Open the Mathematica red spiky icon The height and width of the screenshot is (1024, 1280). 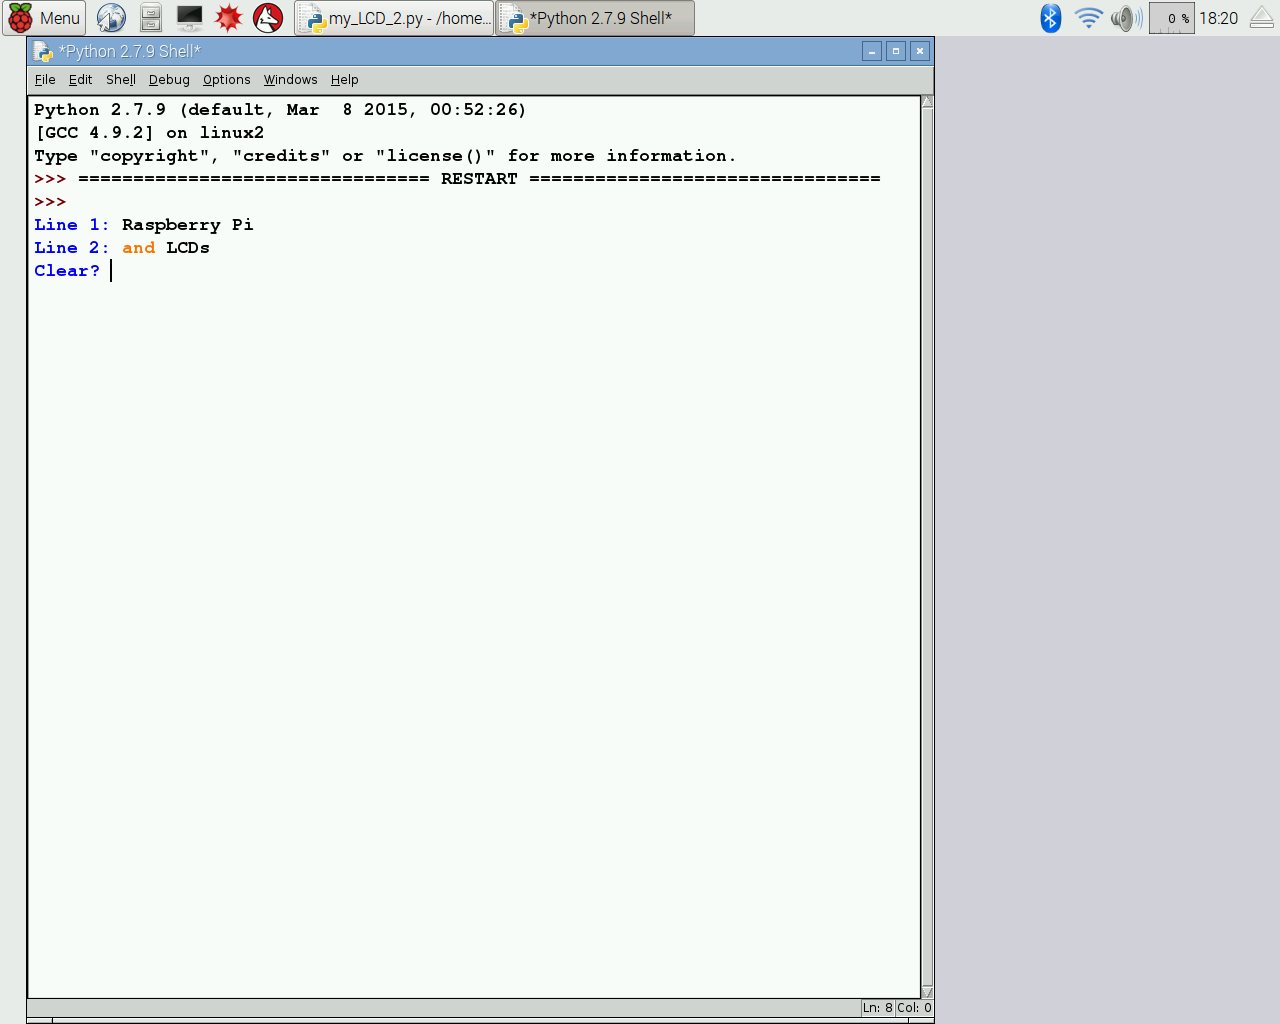(x=229, y=18)
